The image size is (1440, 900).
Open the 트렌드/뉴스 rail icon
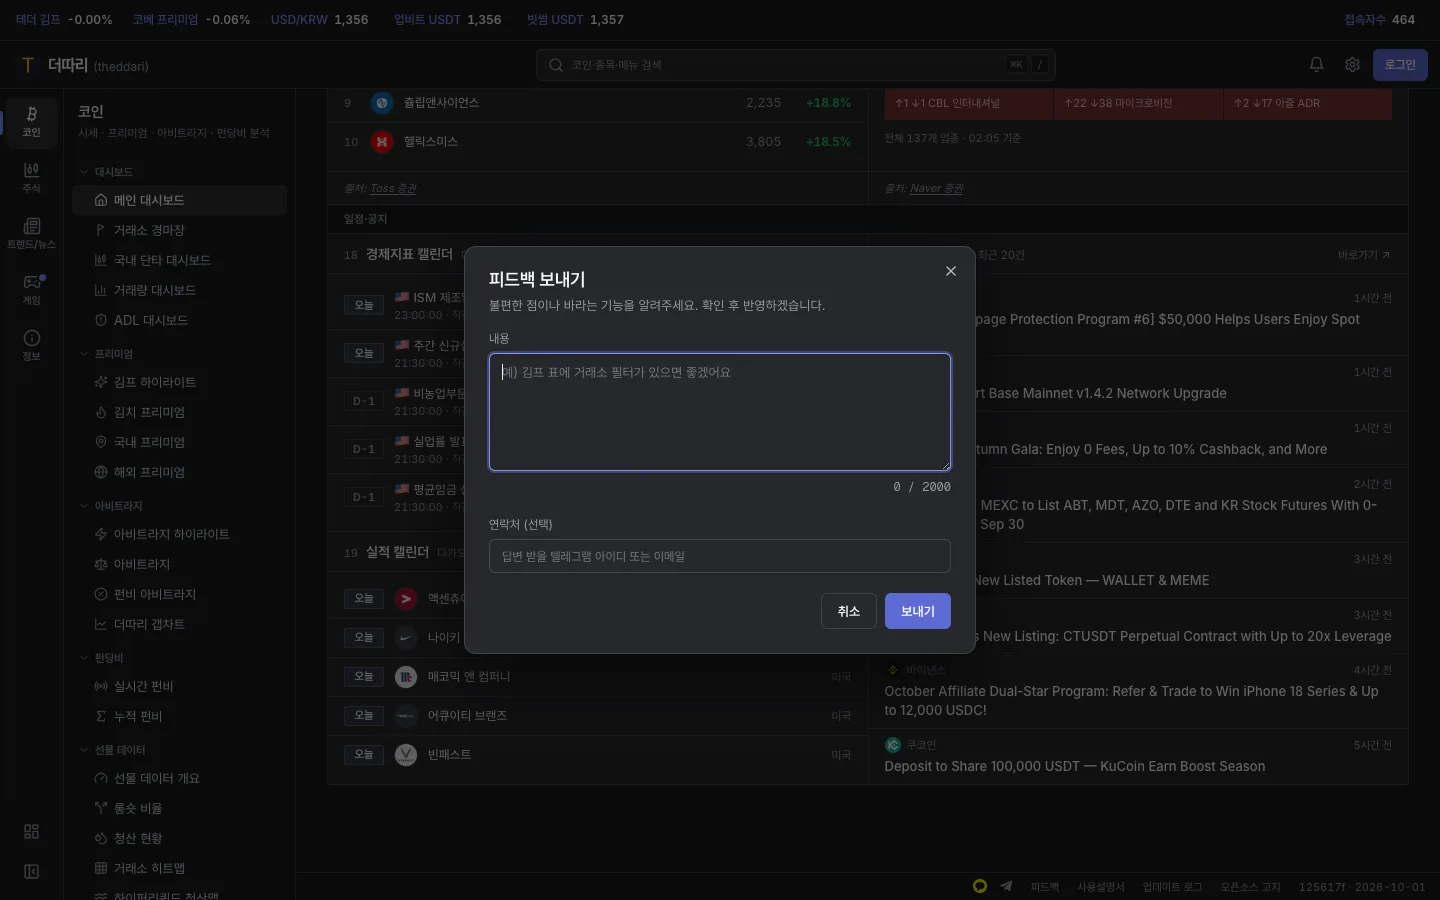coord(32,234)
